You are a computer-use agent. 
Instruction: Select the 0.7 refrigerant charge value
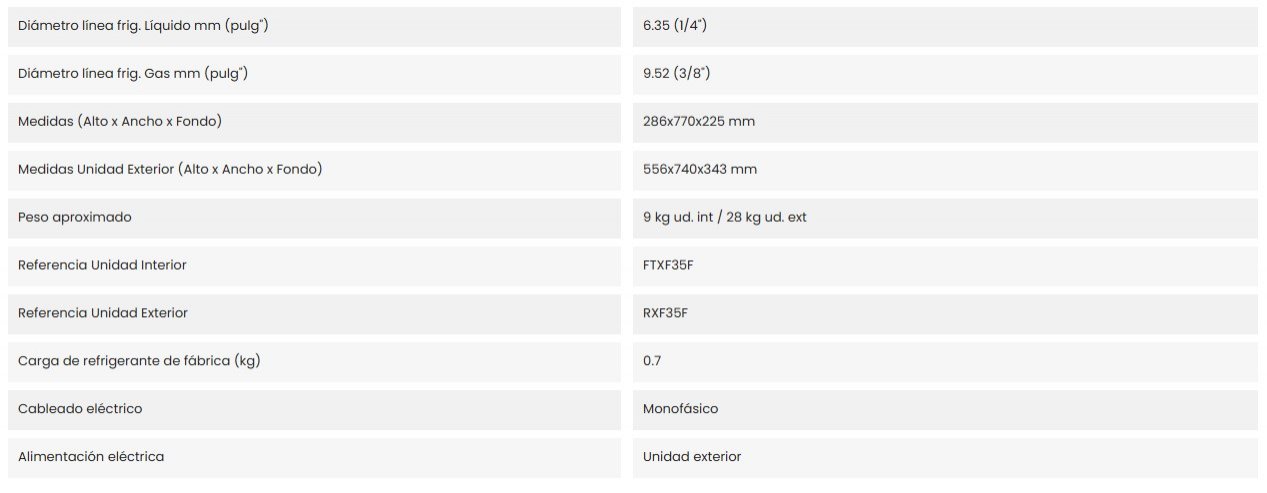point(945,362)
